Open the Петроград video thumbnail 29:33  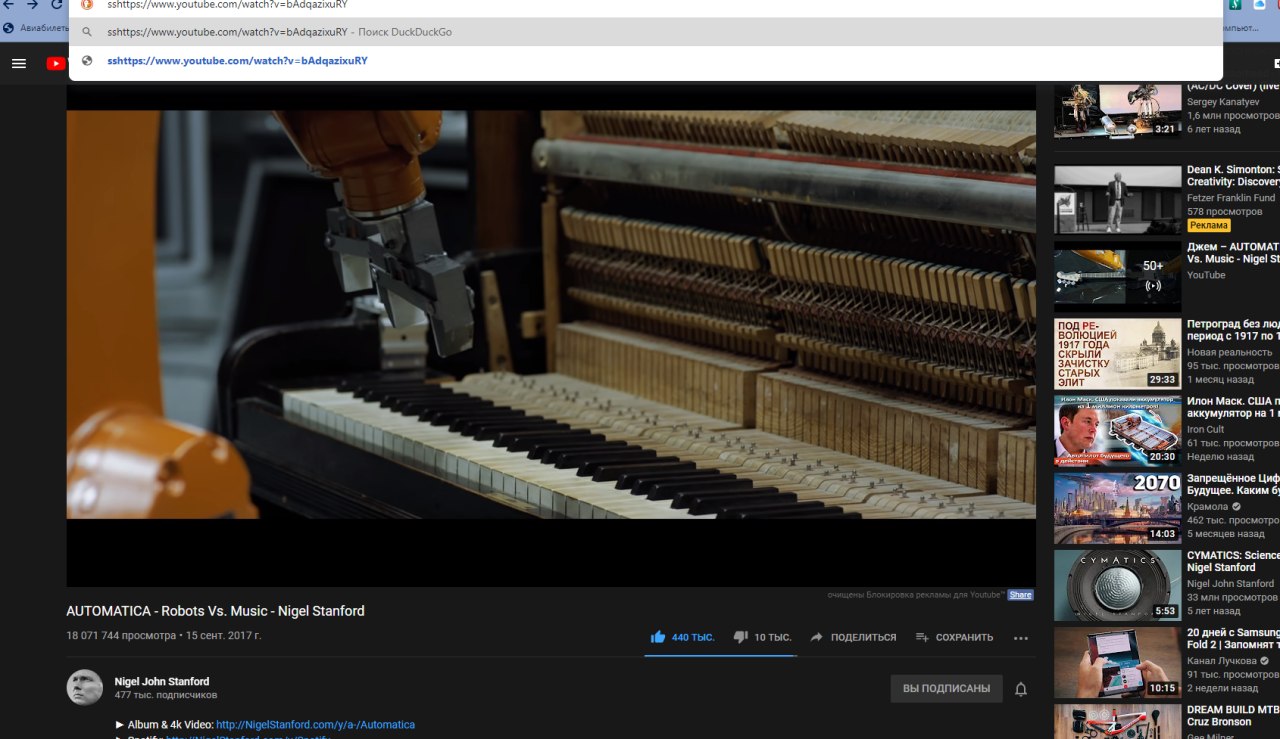(x=1117, y=354)
